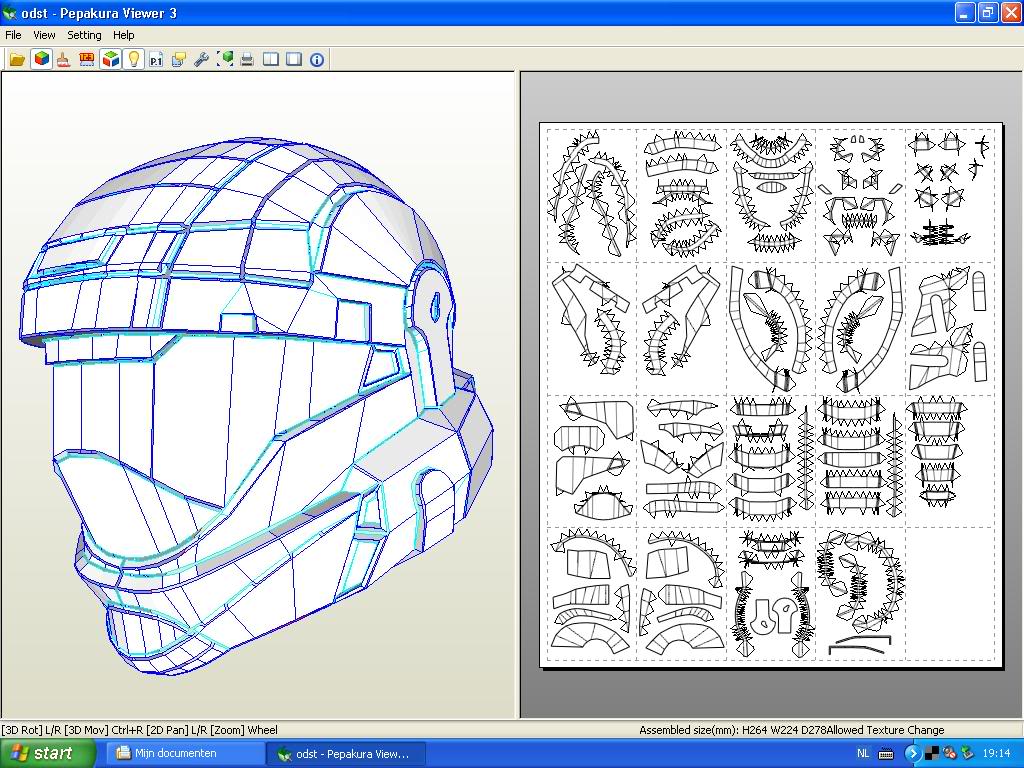Click the yellow note annotation icon
This screenshot has width=1024, height=768.
179,60
